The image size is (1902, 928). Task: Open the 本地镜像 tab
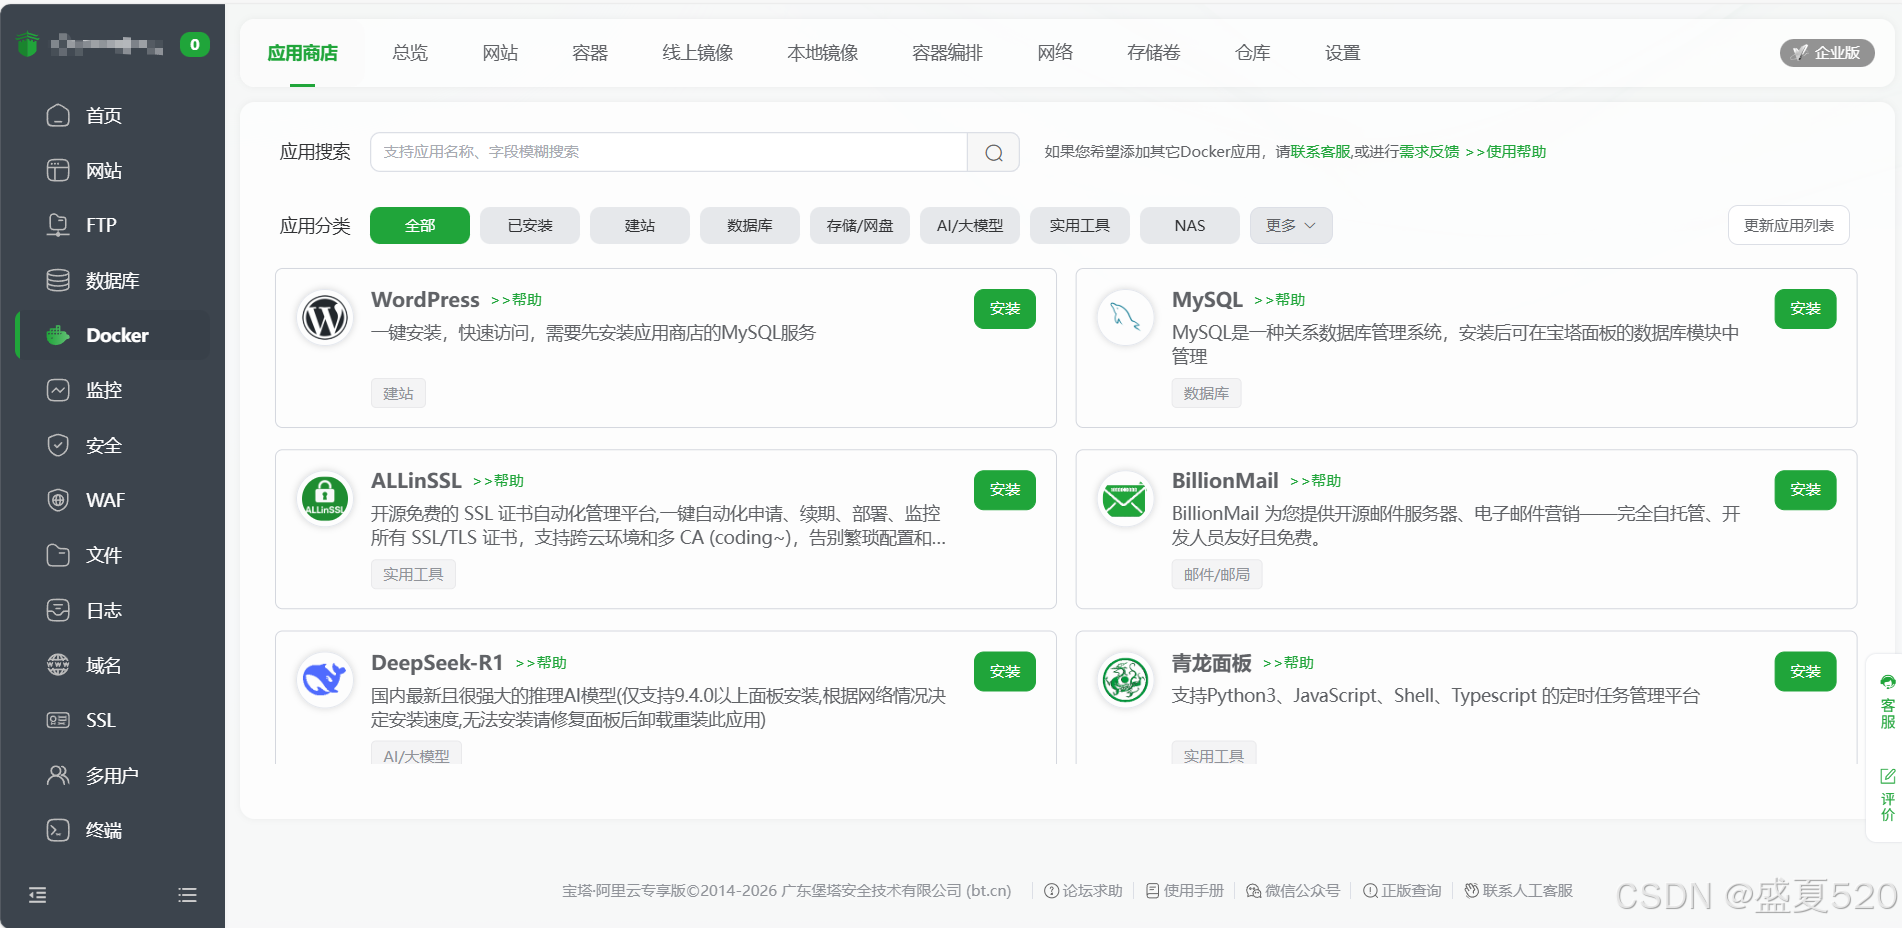823,53
